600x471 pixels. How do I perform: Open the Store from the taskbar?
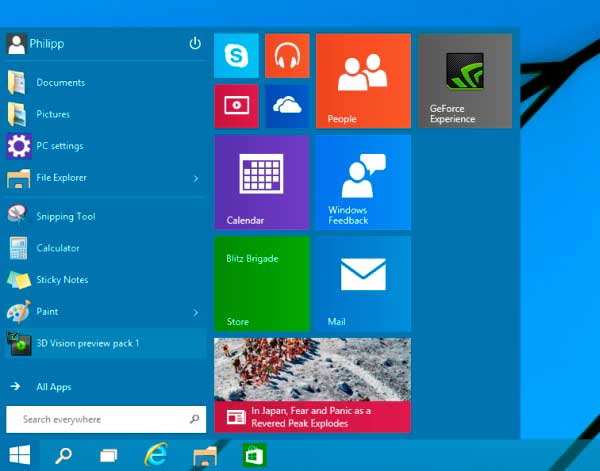[254, 455]
